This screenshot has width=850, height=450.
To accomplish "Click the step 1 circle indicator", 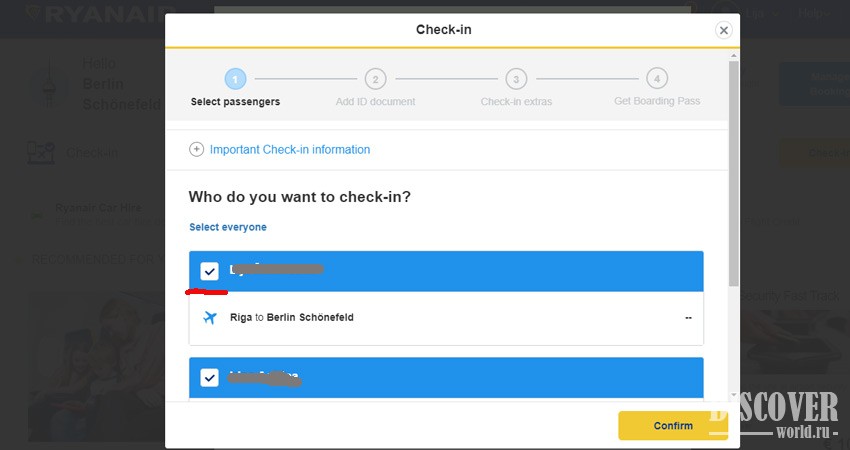I will [235, 78].
